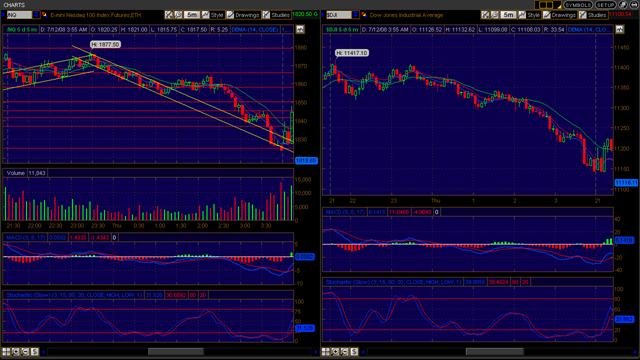Open Drawings tools for the Dow Jones chart

560,15
